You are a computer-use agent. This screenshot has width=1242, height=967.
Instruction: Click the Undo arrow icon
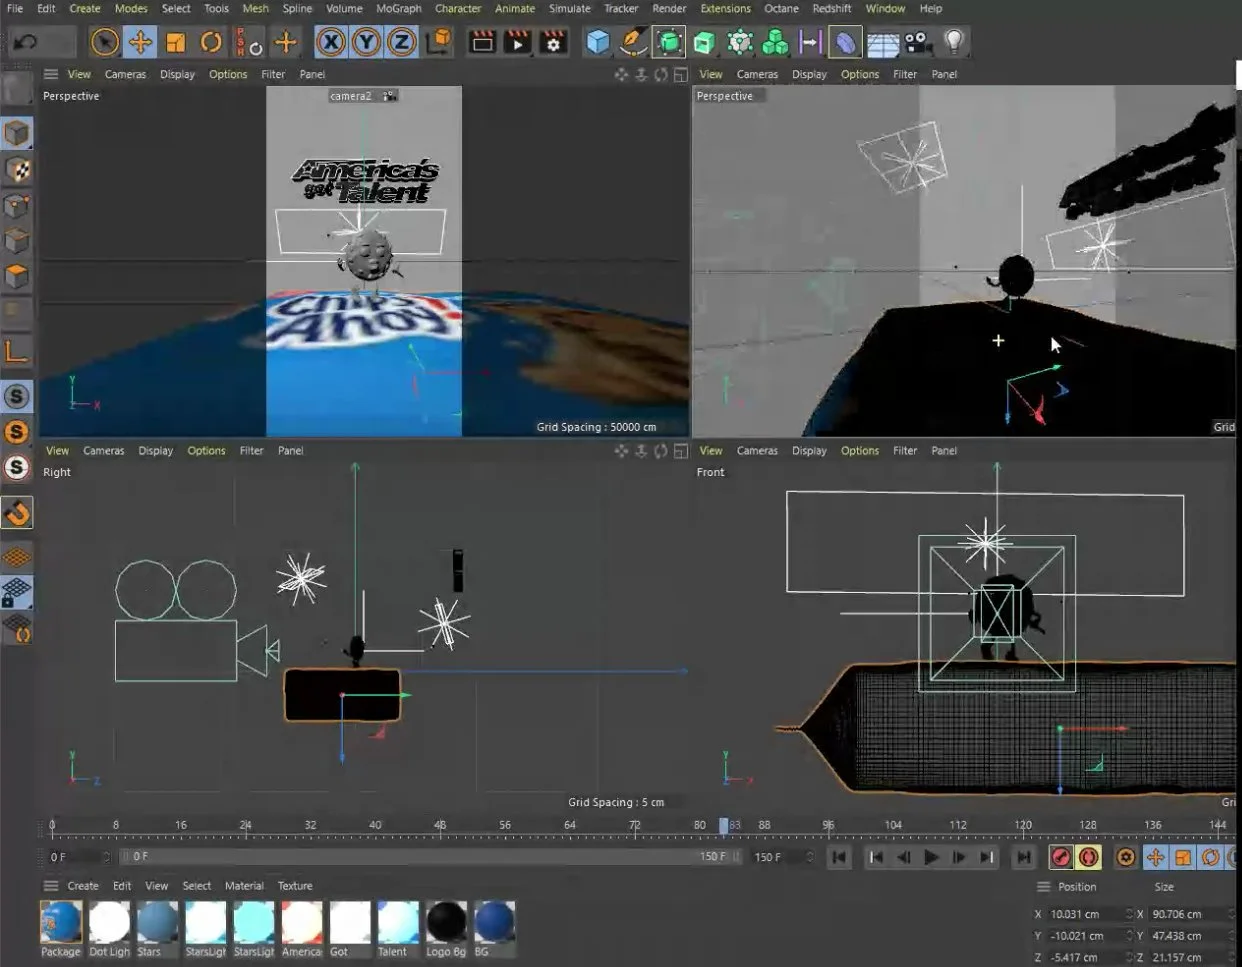pyautogui.click(x=26, y=42)
